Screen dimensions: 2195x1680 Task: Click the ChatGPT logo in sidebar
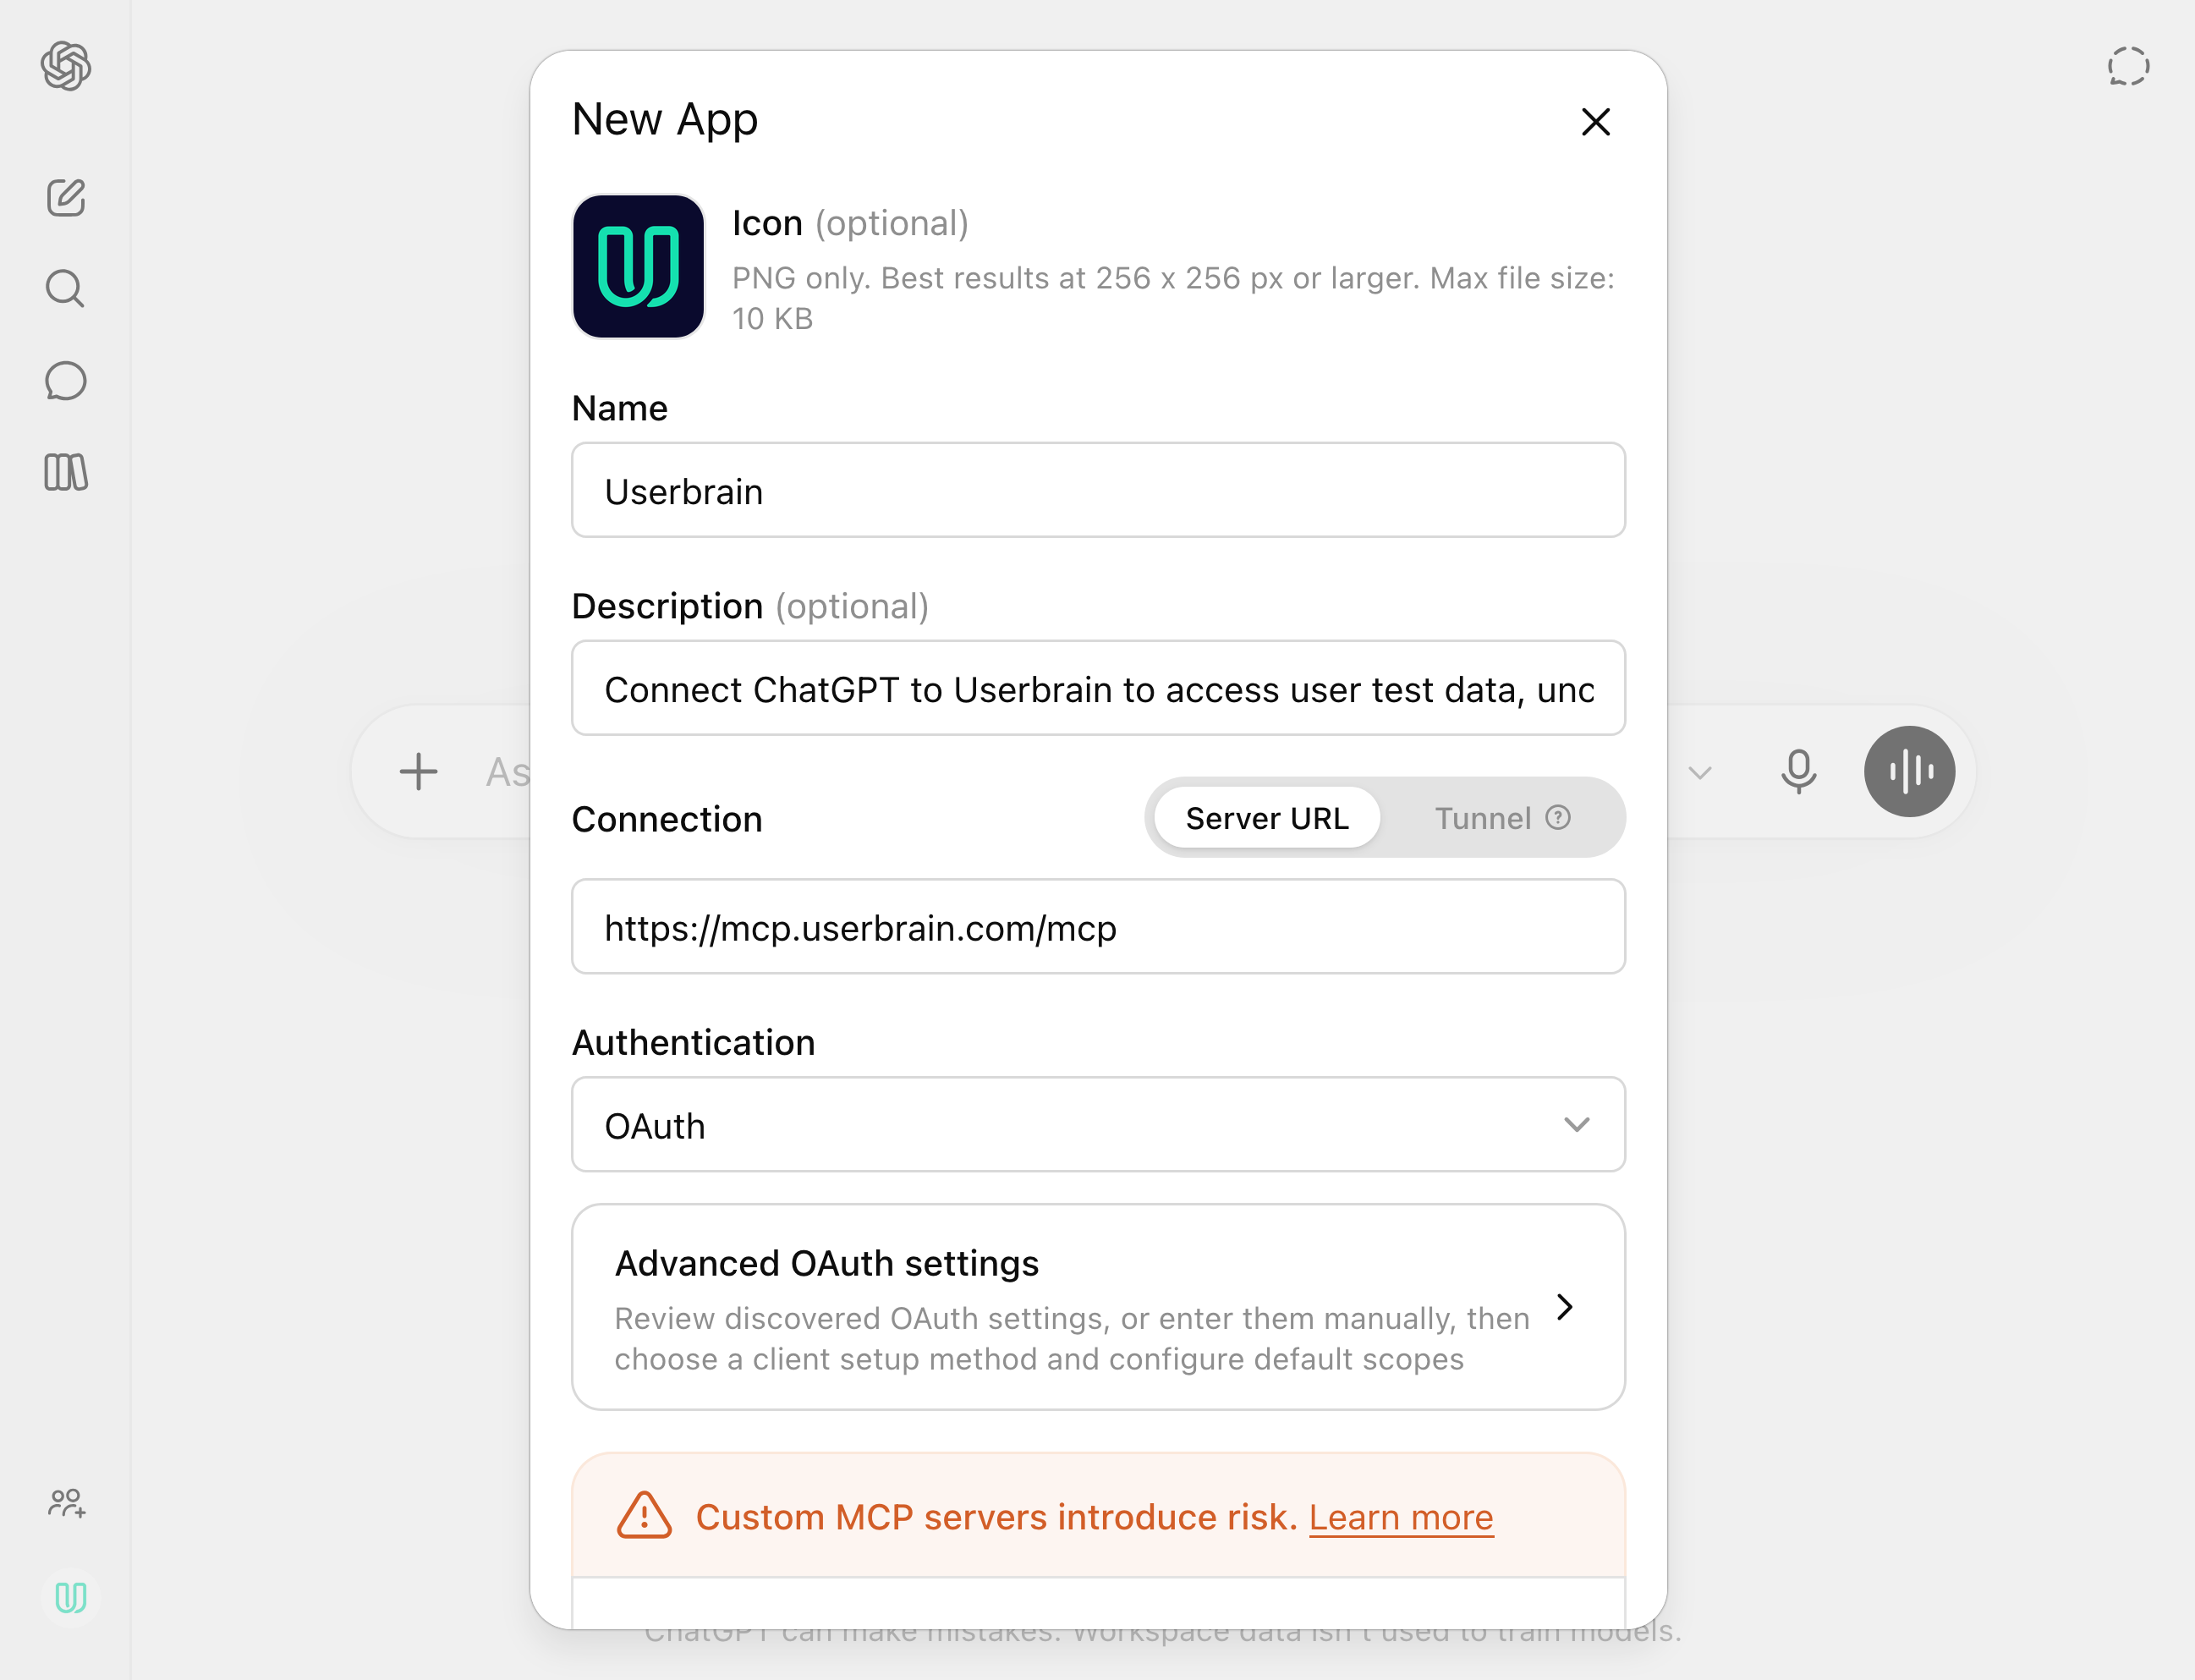[66, 66]
